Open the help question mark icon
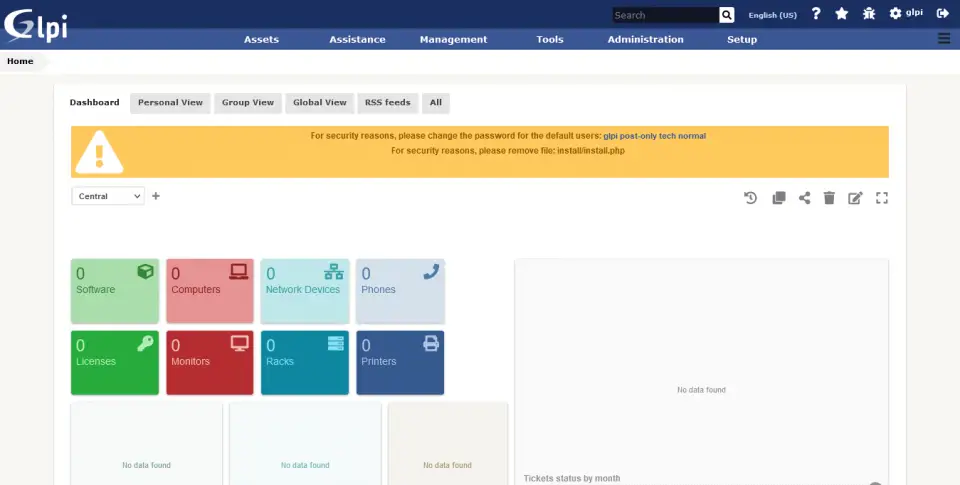Image resolution: width=960 pixels, height=485 pixels. click(816, 14)
